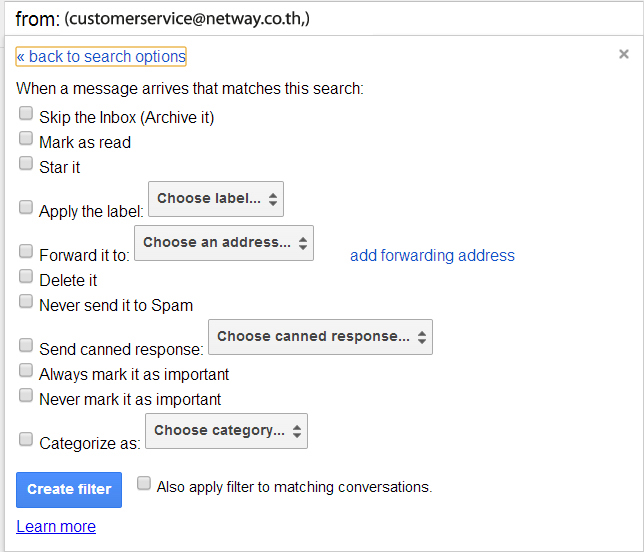Open the Choose label dropdown

point(216,199)
